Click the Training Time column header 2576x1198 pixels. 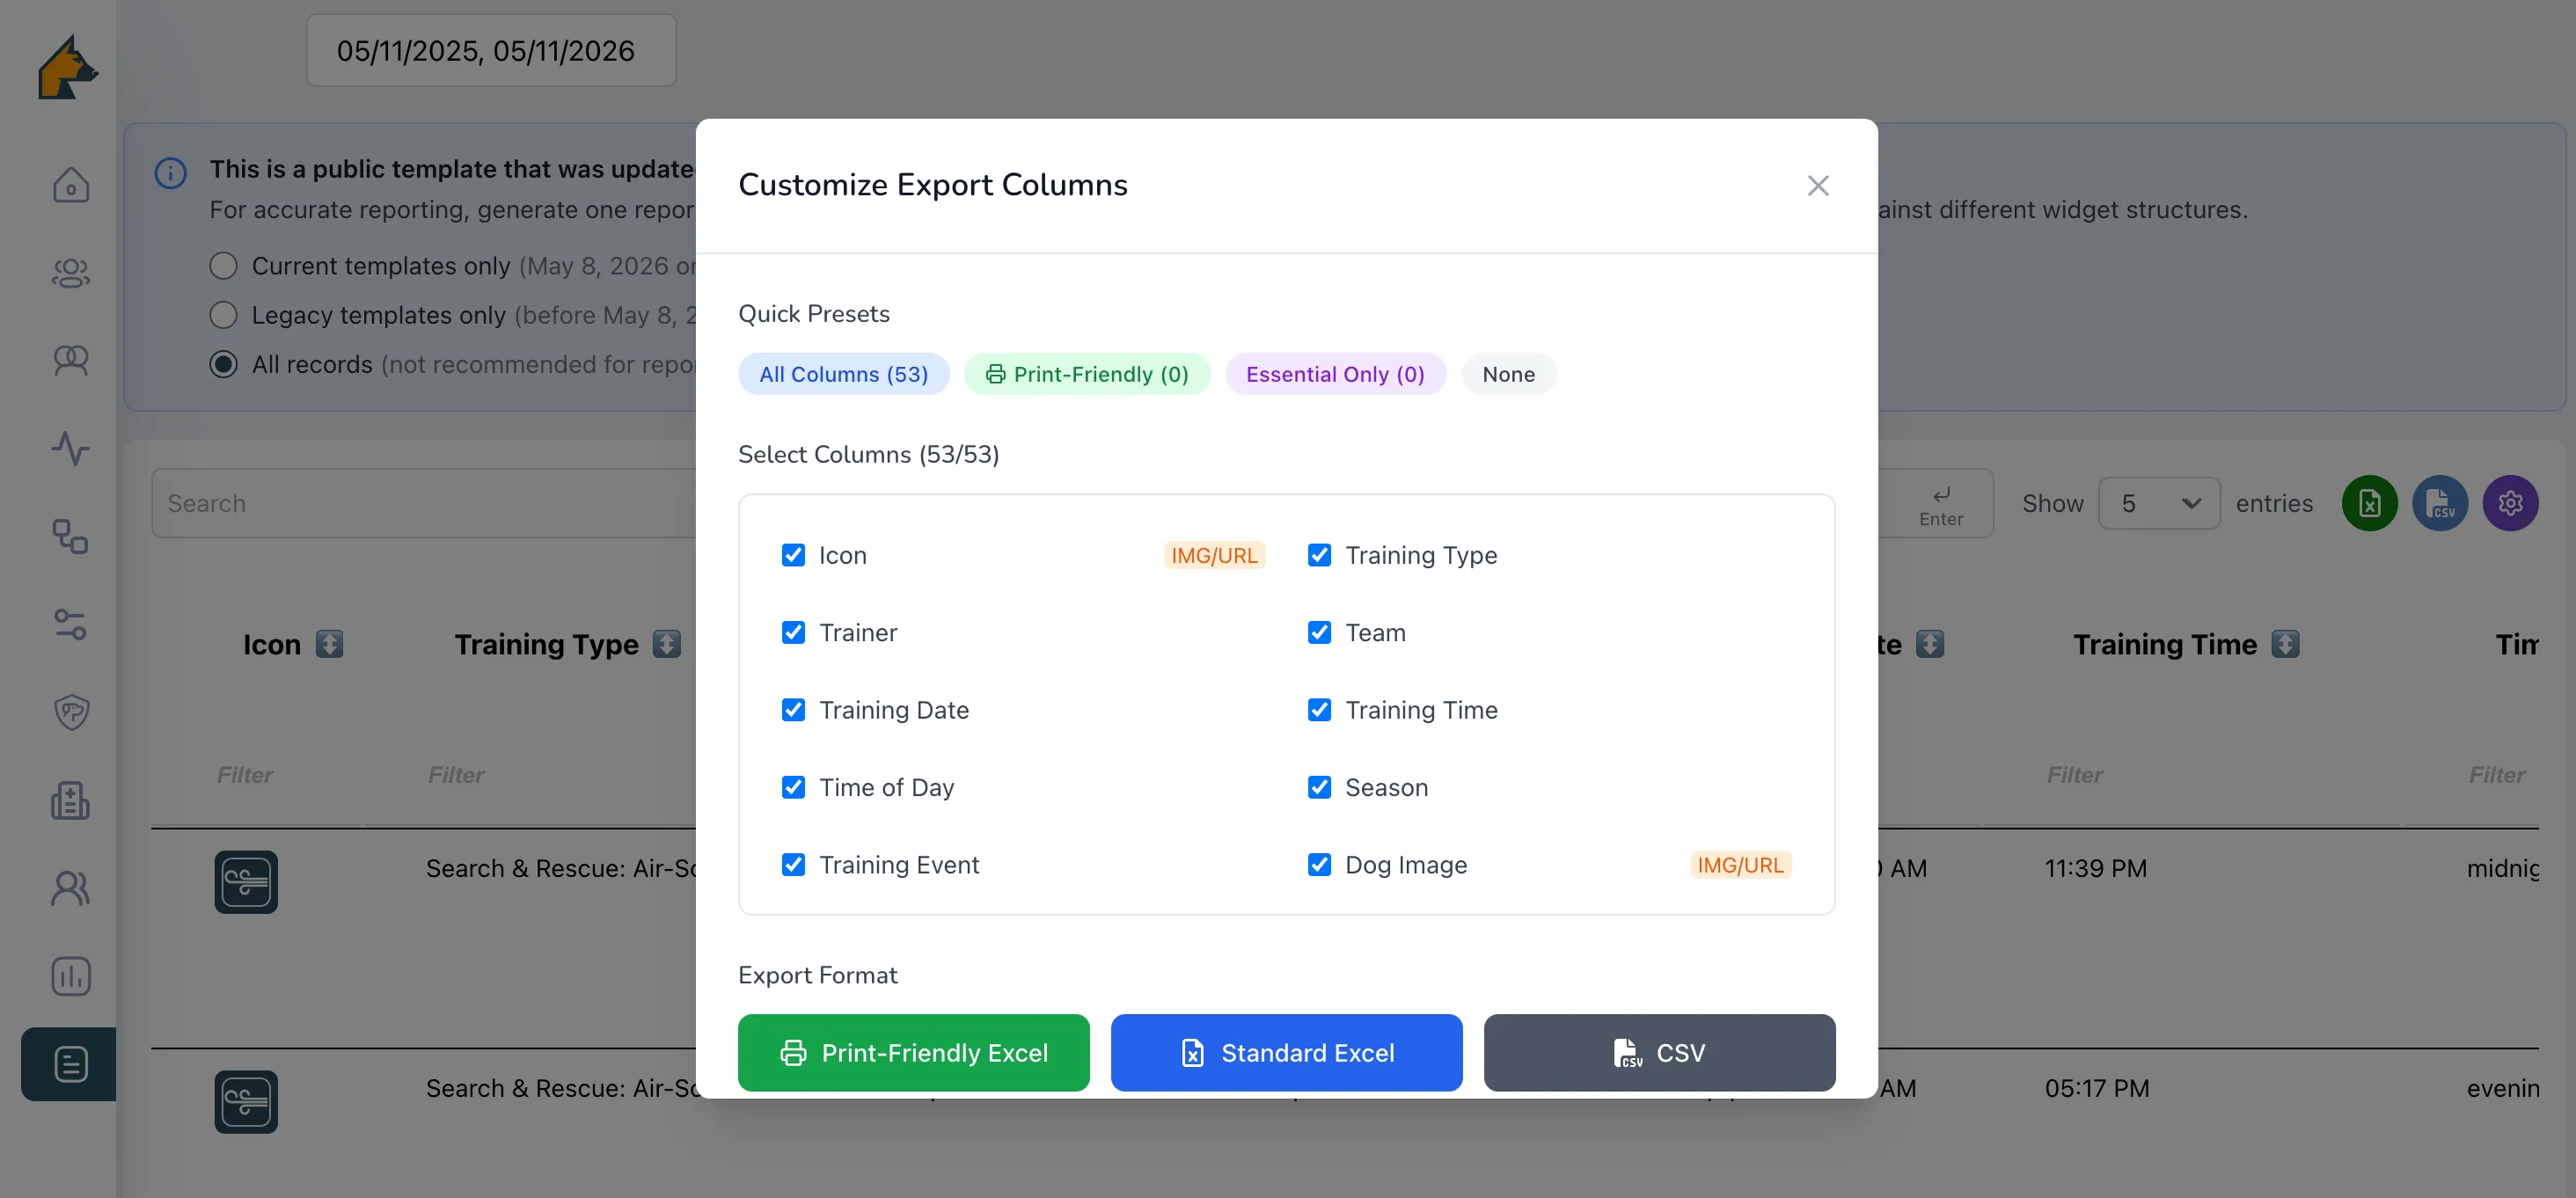[2165, 644]
